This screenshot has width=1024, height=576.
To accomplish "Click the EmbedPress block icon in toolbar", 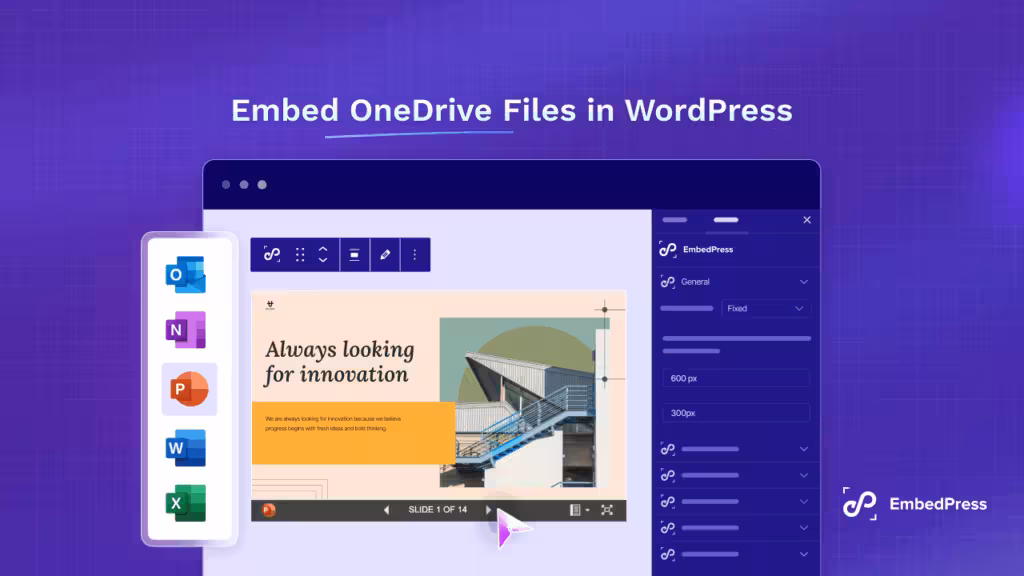I will click(272, 255).
